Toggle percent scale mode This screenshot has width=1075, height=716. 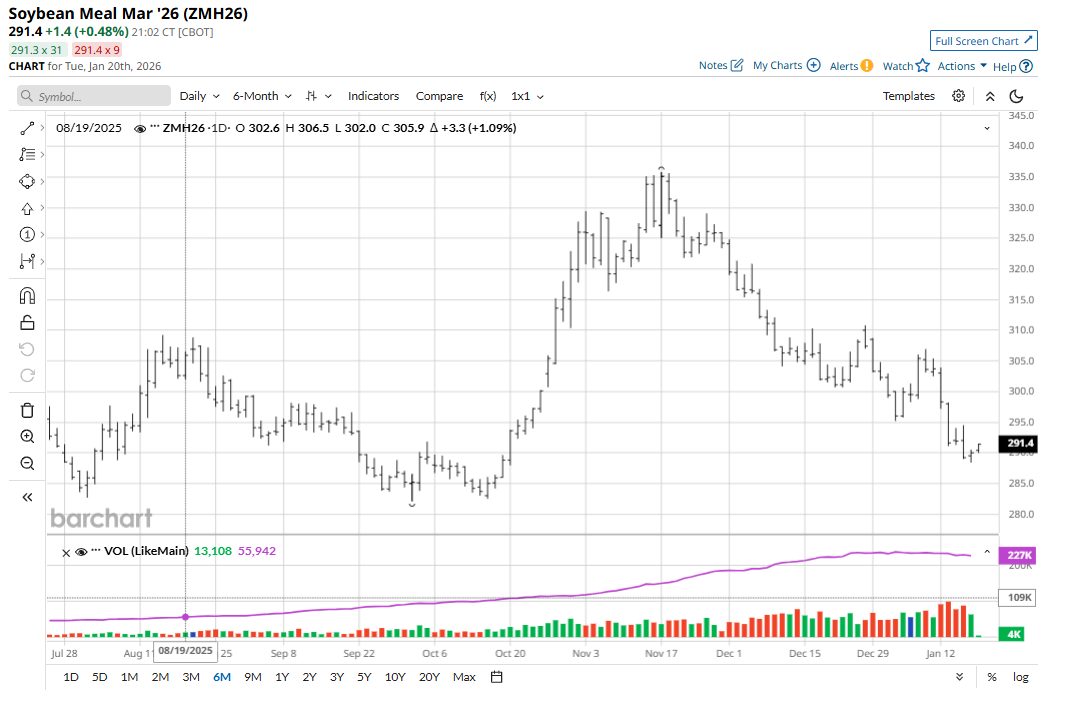coord(991,678)
